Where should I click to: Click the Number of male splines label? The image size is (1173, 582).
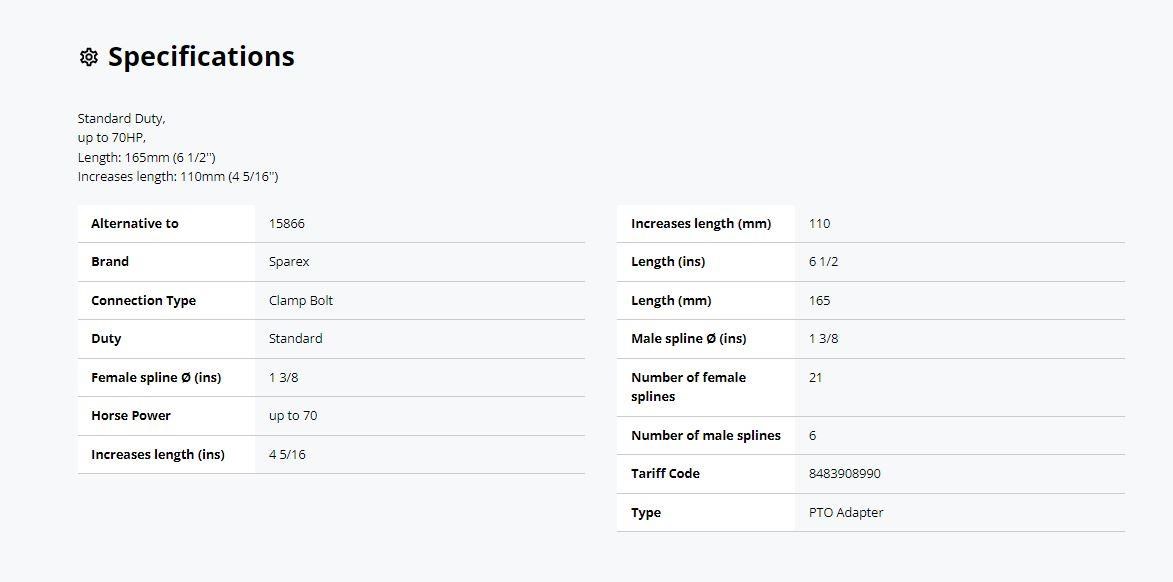[705, 435]
